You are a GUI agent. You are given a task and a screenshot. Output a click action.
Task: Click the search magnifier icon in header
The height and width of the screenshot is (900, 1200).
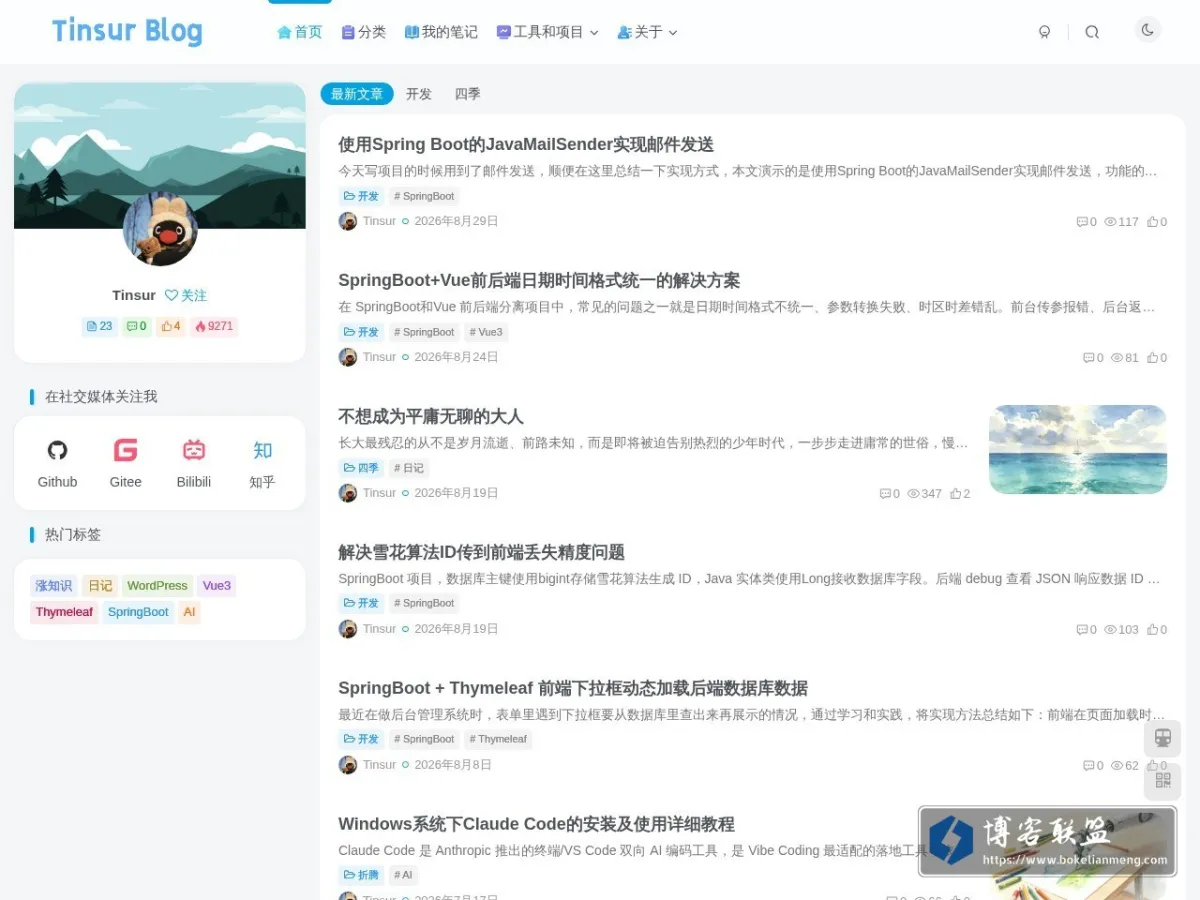pos(1092,32)
